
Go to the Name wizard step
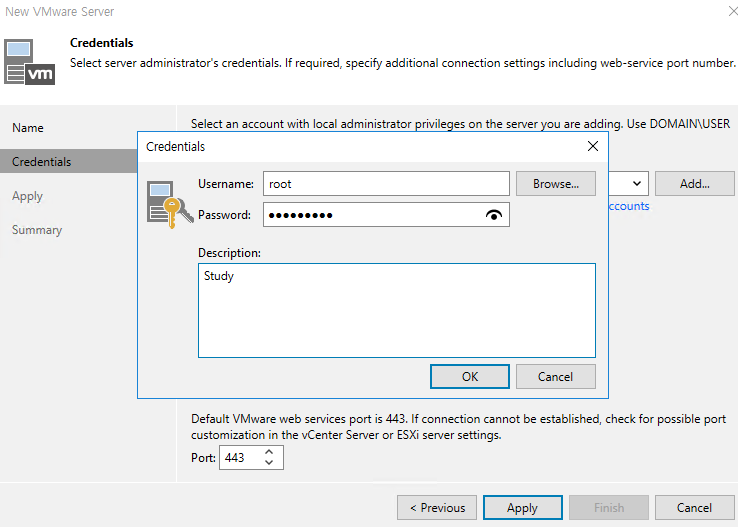point(28,128)
